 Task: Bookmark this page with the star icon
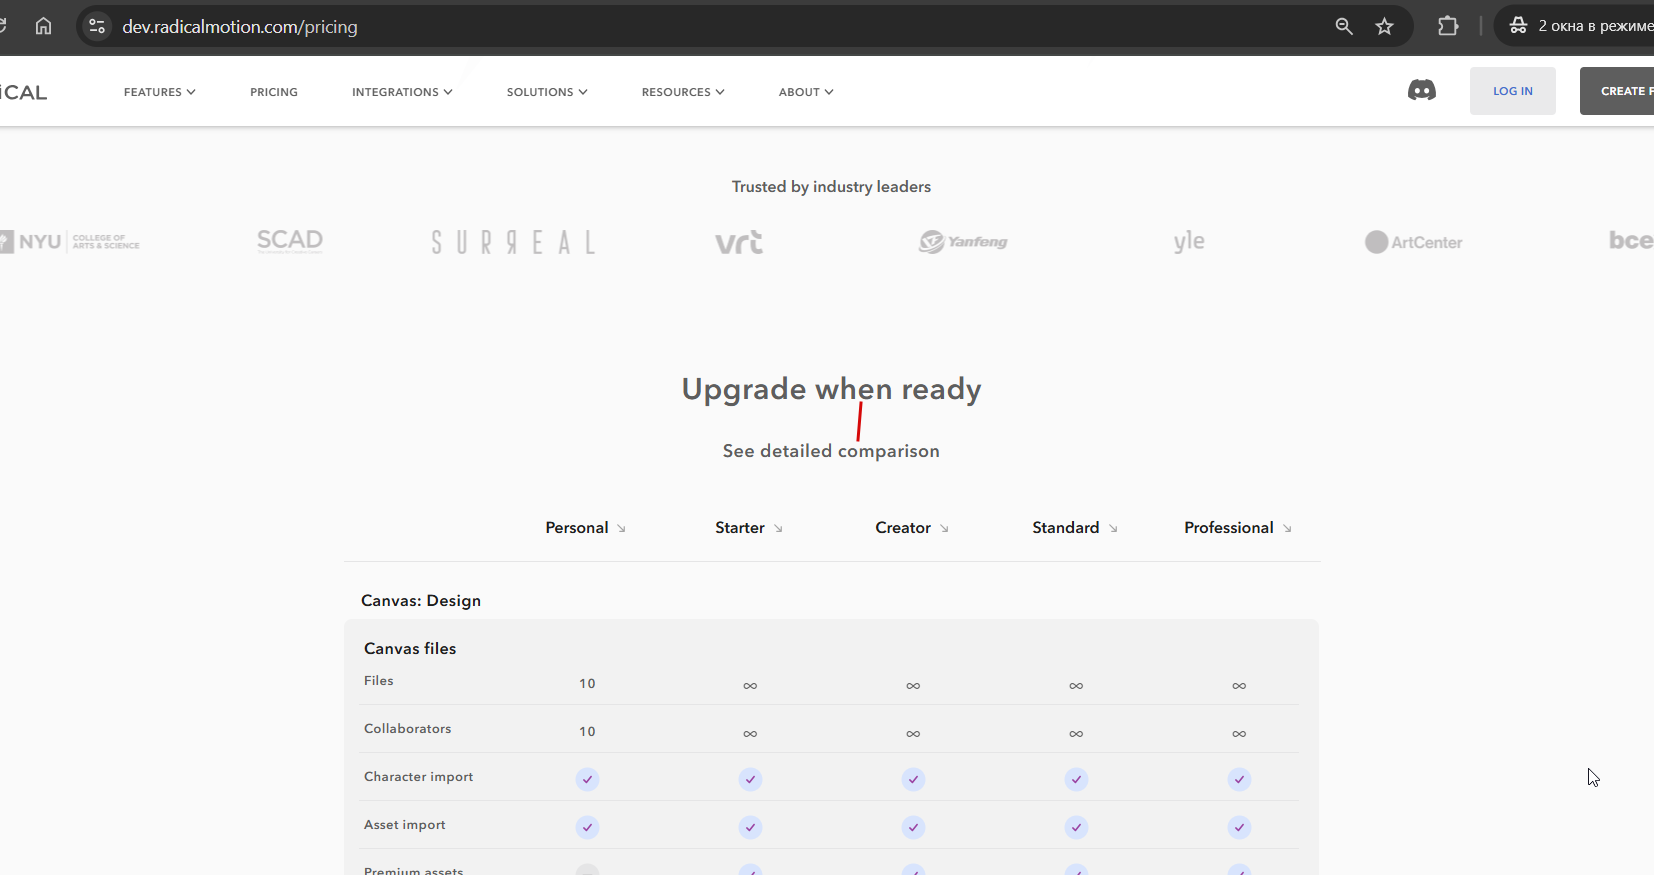(x=1384, y=26)
